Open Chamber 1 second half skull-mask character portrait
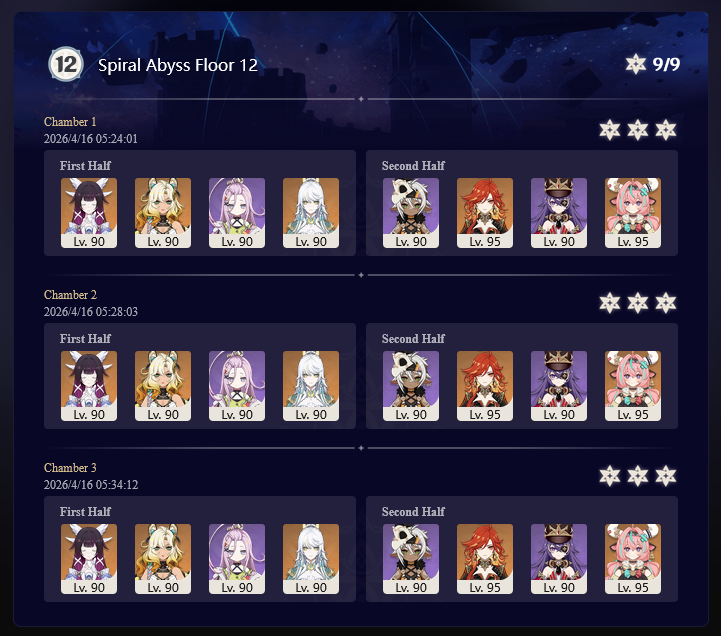The height and width of the screenshot is (636, 721). (411, 213)
